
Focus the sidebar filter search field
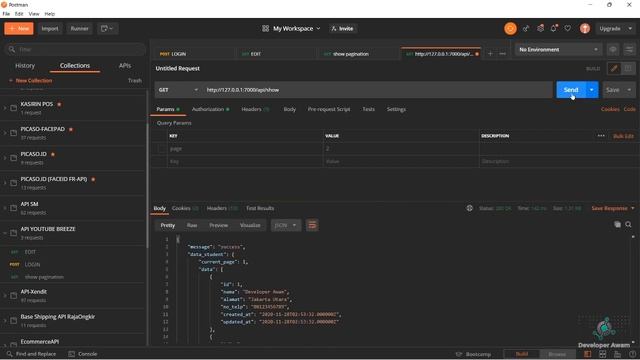(76, 49)
